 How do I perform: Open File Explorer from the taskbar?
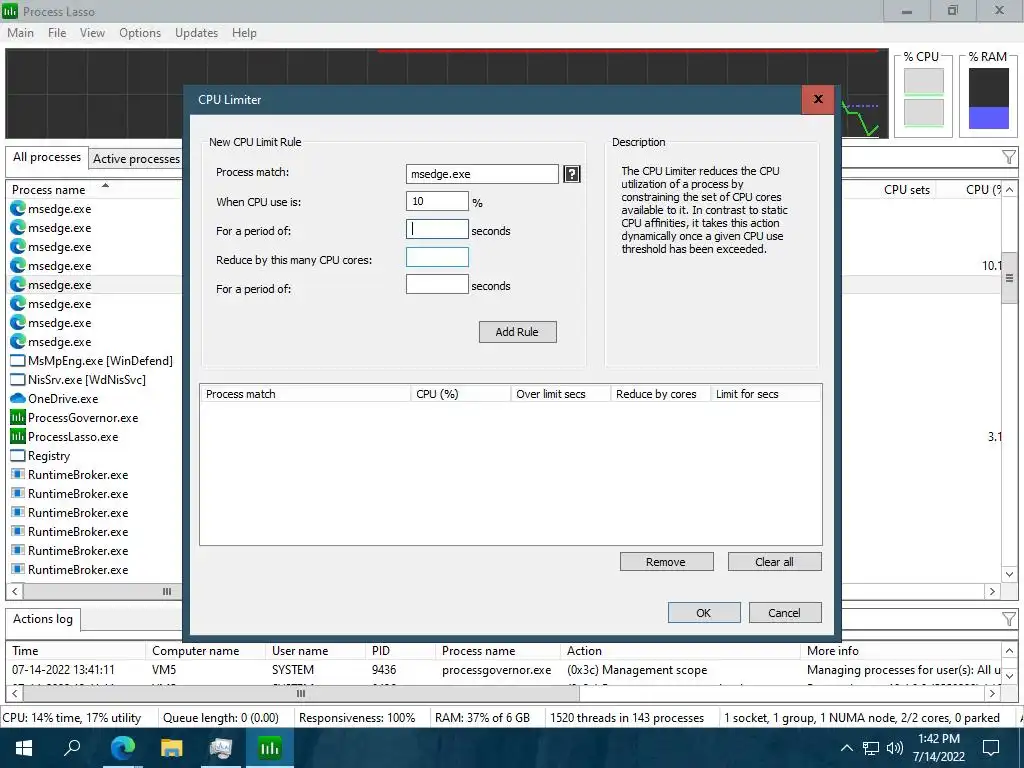point(171,748)
